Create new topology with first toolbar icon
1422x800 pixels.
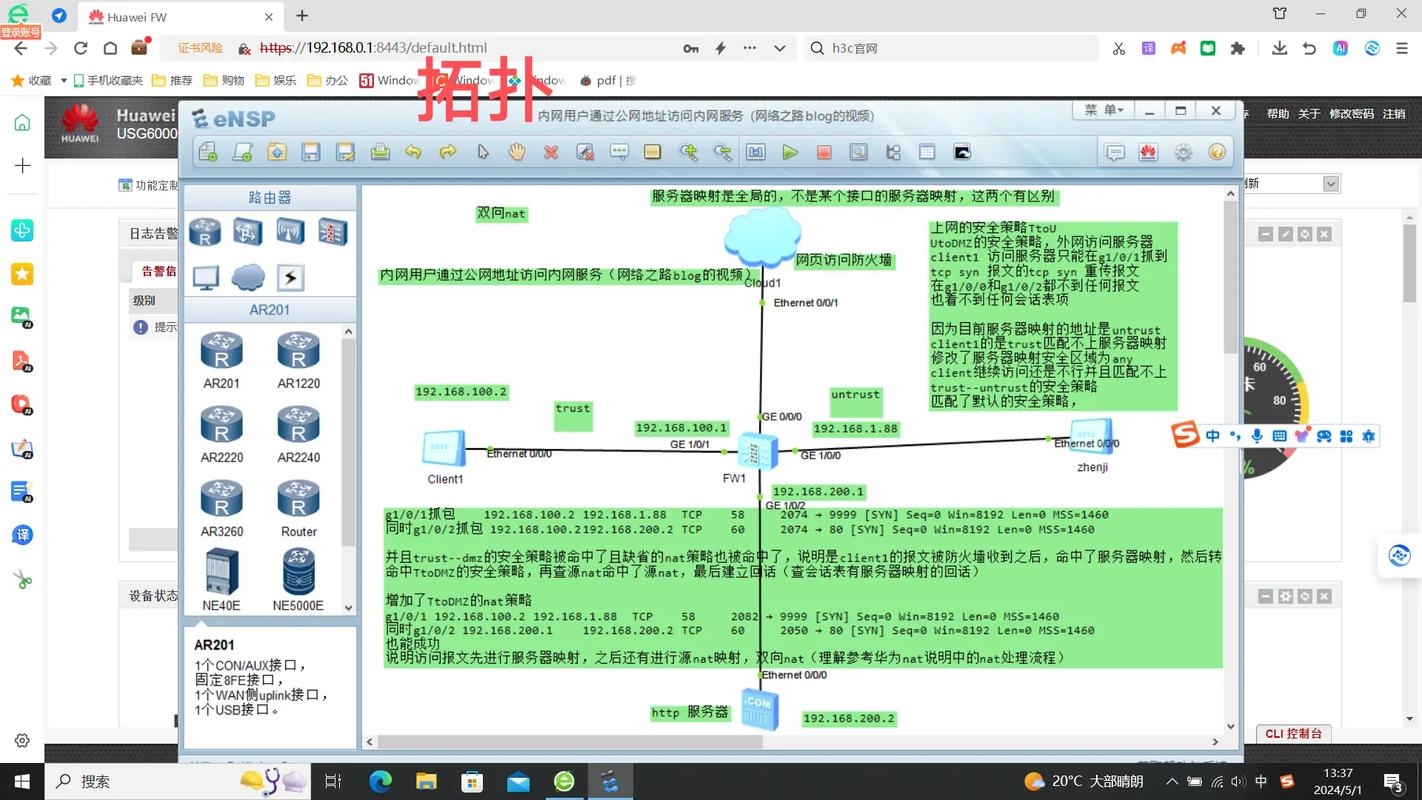[208, 151]
